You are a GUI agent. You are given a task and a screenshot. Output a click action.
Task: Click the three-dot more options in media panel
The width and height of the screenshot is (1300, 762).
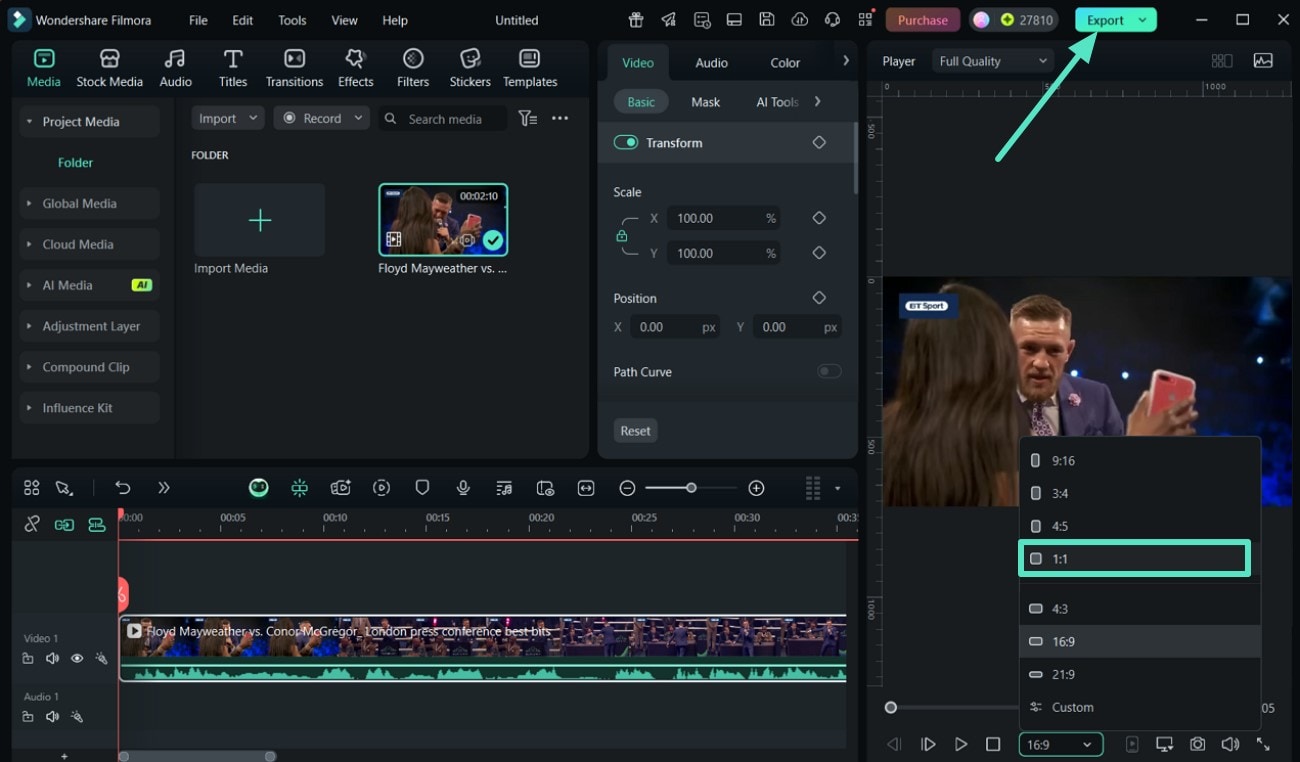tap(560, 118)
